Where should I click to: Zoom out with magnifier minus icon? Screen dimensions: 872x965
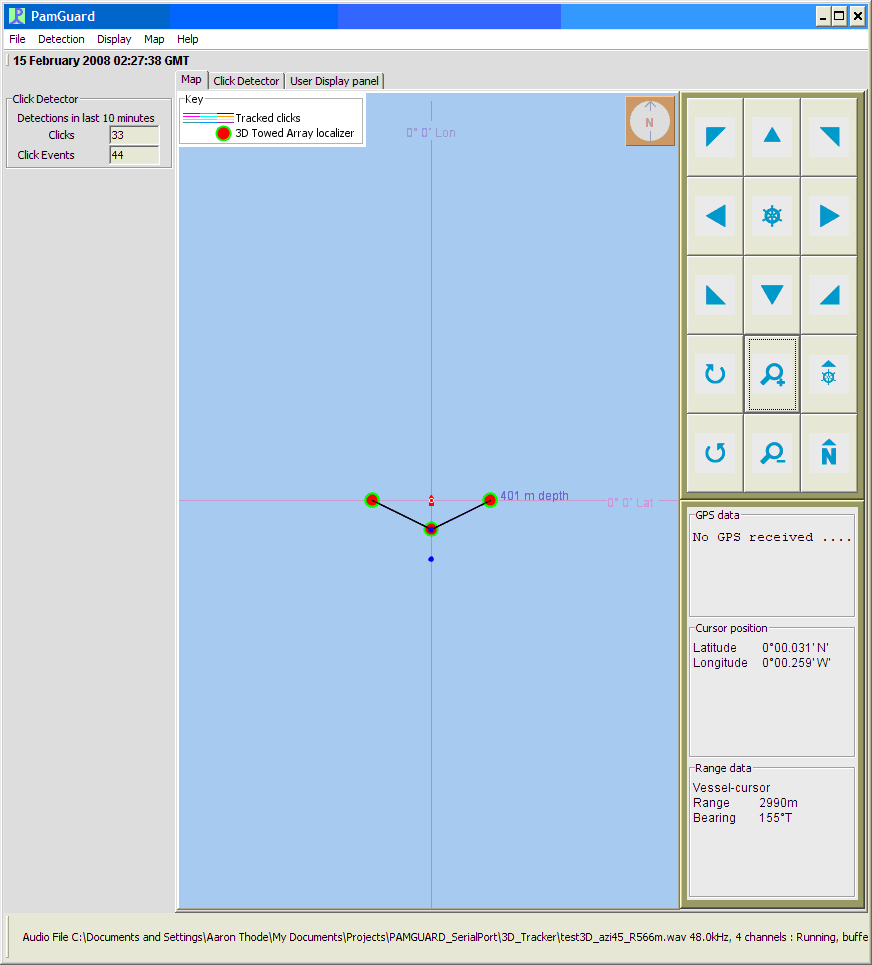[772, 453]
